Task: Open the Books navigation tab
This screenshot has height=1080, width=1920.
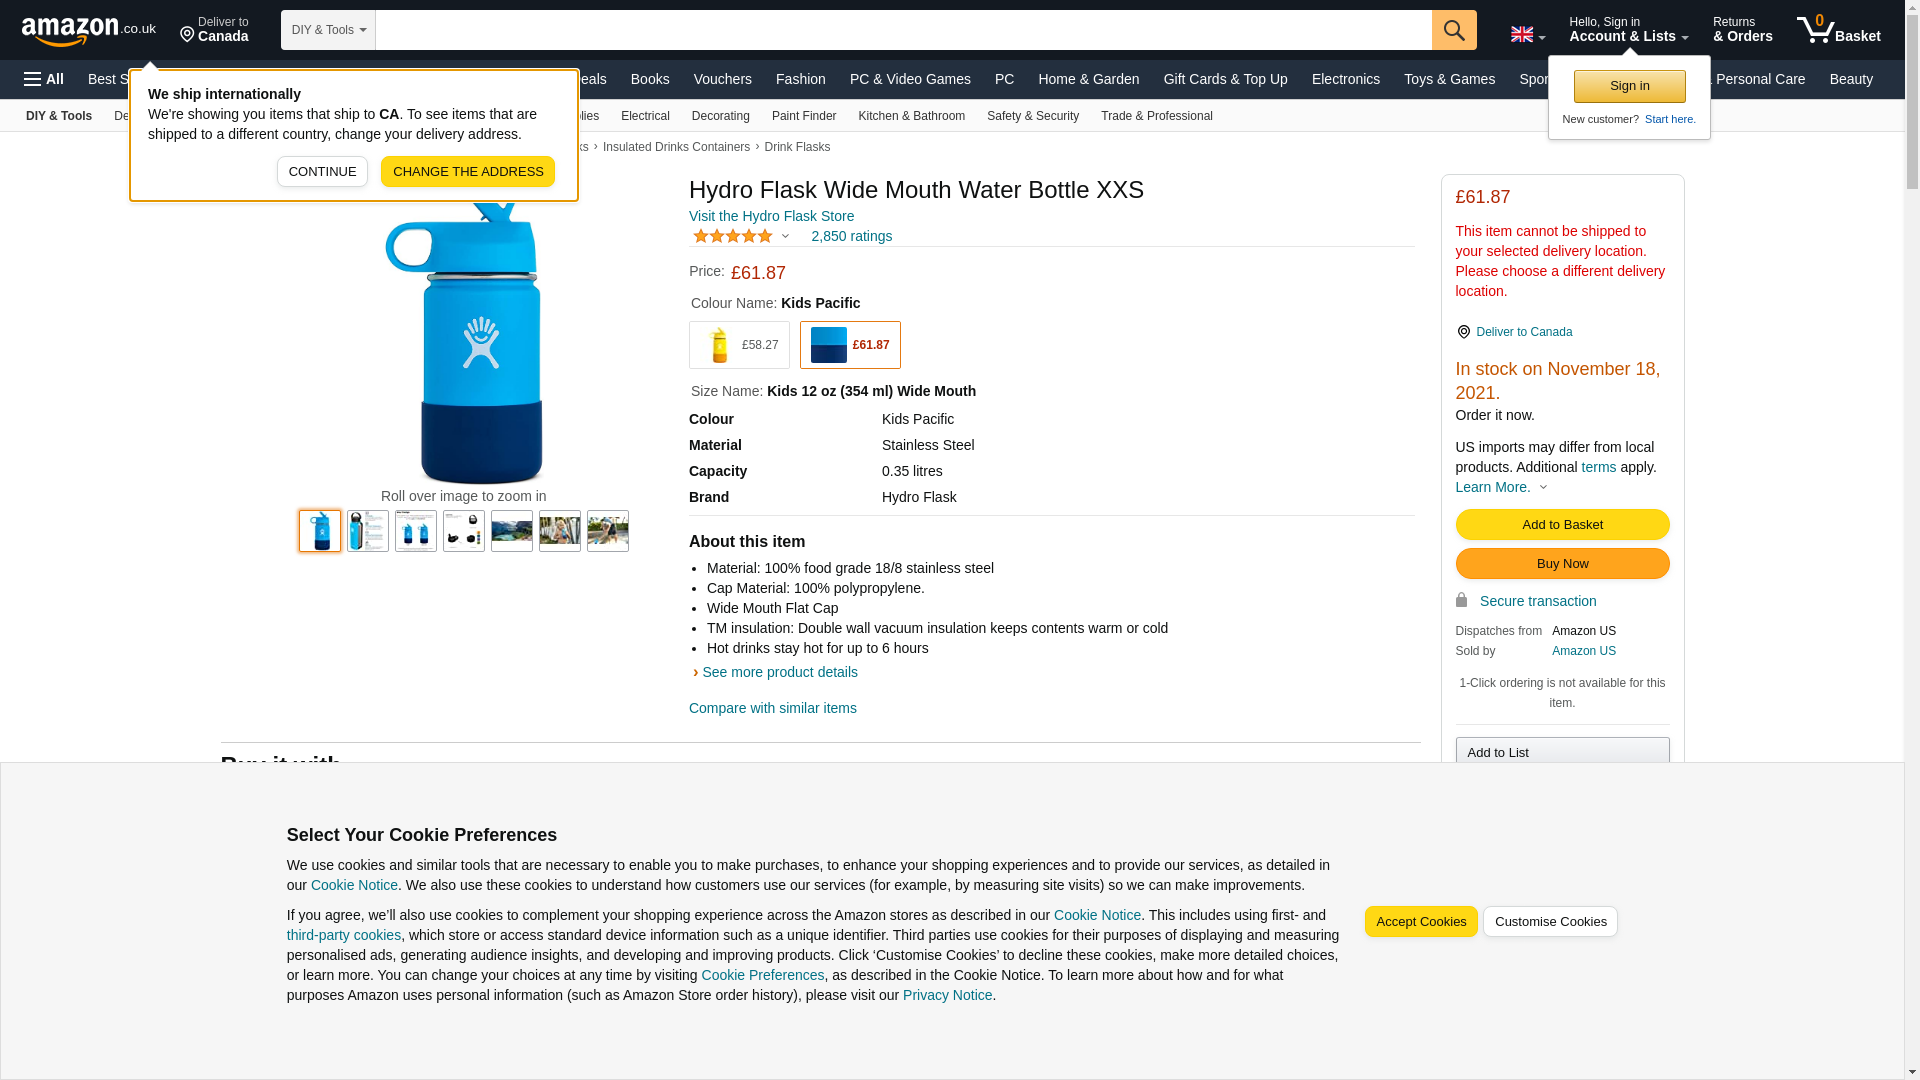Action: 649,79
